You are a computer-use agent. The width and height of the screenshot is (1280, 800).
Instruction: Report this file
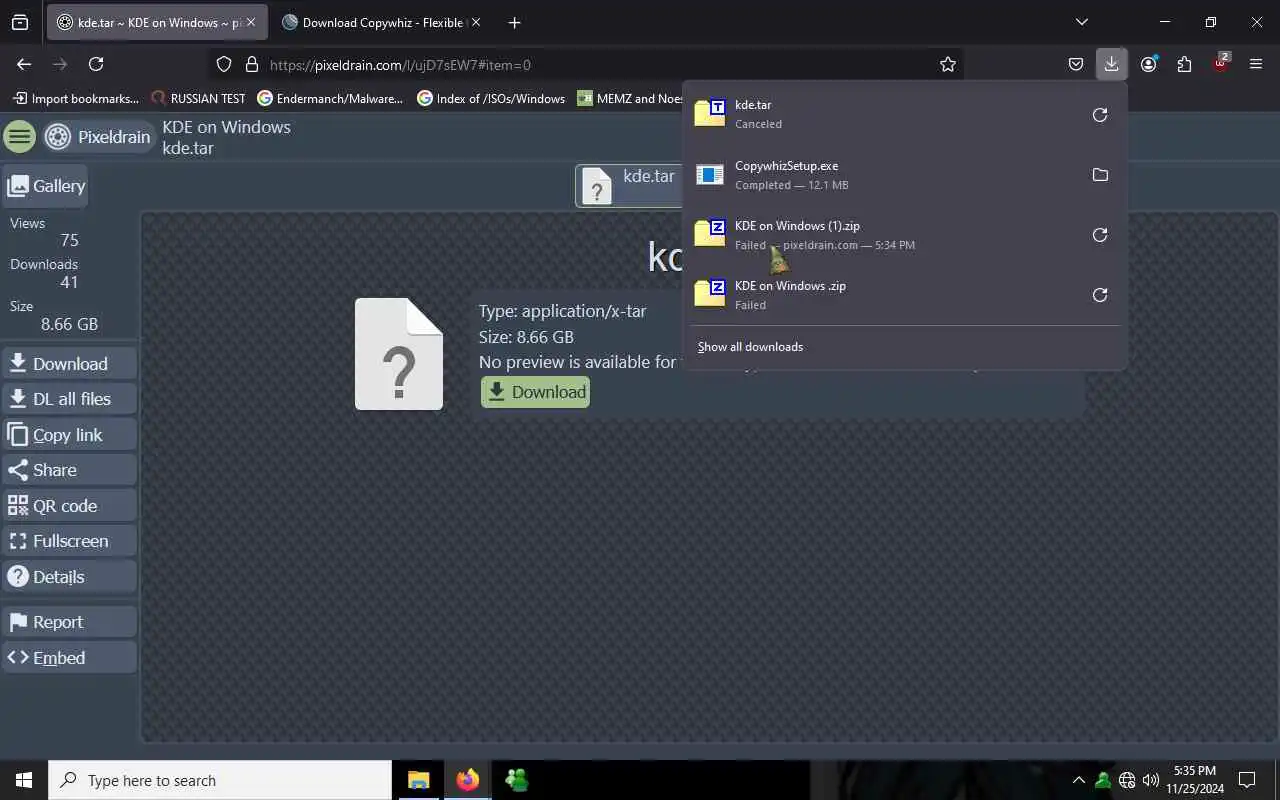pyautogui.click(x=69, y=622)
